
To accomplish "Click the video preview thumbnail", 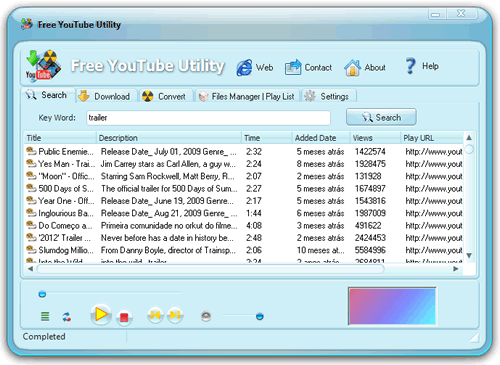I will pyautogui.click(x=392, y=306).
